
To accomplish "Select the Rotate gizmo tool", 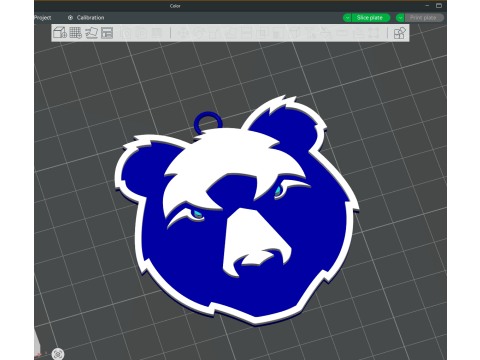I will (199, 33).
